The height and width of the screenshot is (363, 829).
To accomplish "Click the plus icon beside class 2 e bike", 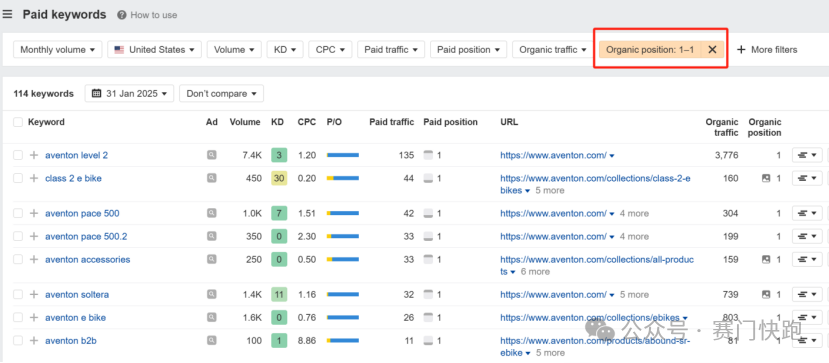I will click(x=34, y=179).
